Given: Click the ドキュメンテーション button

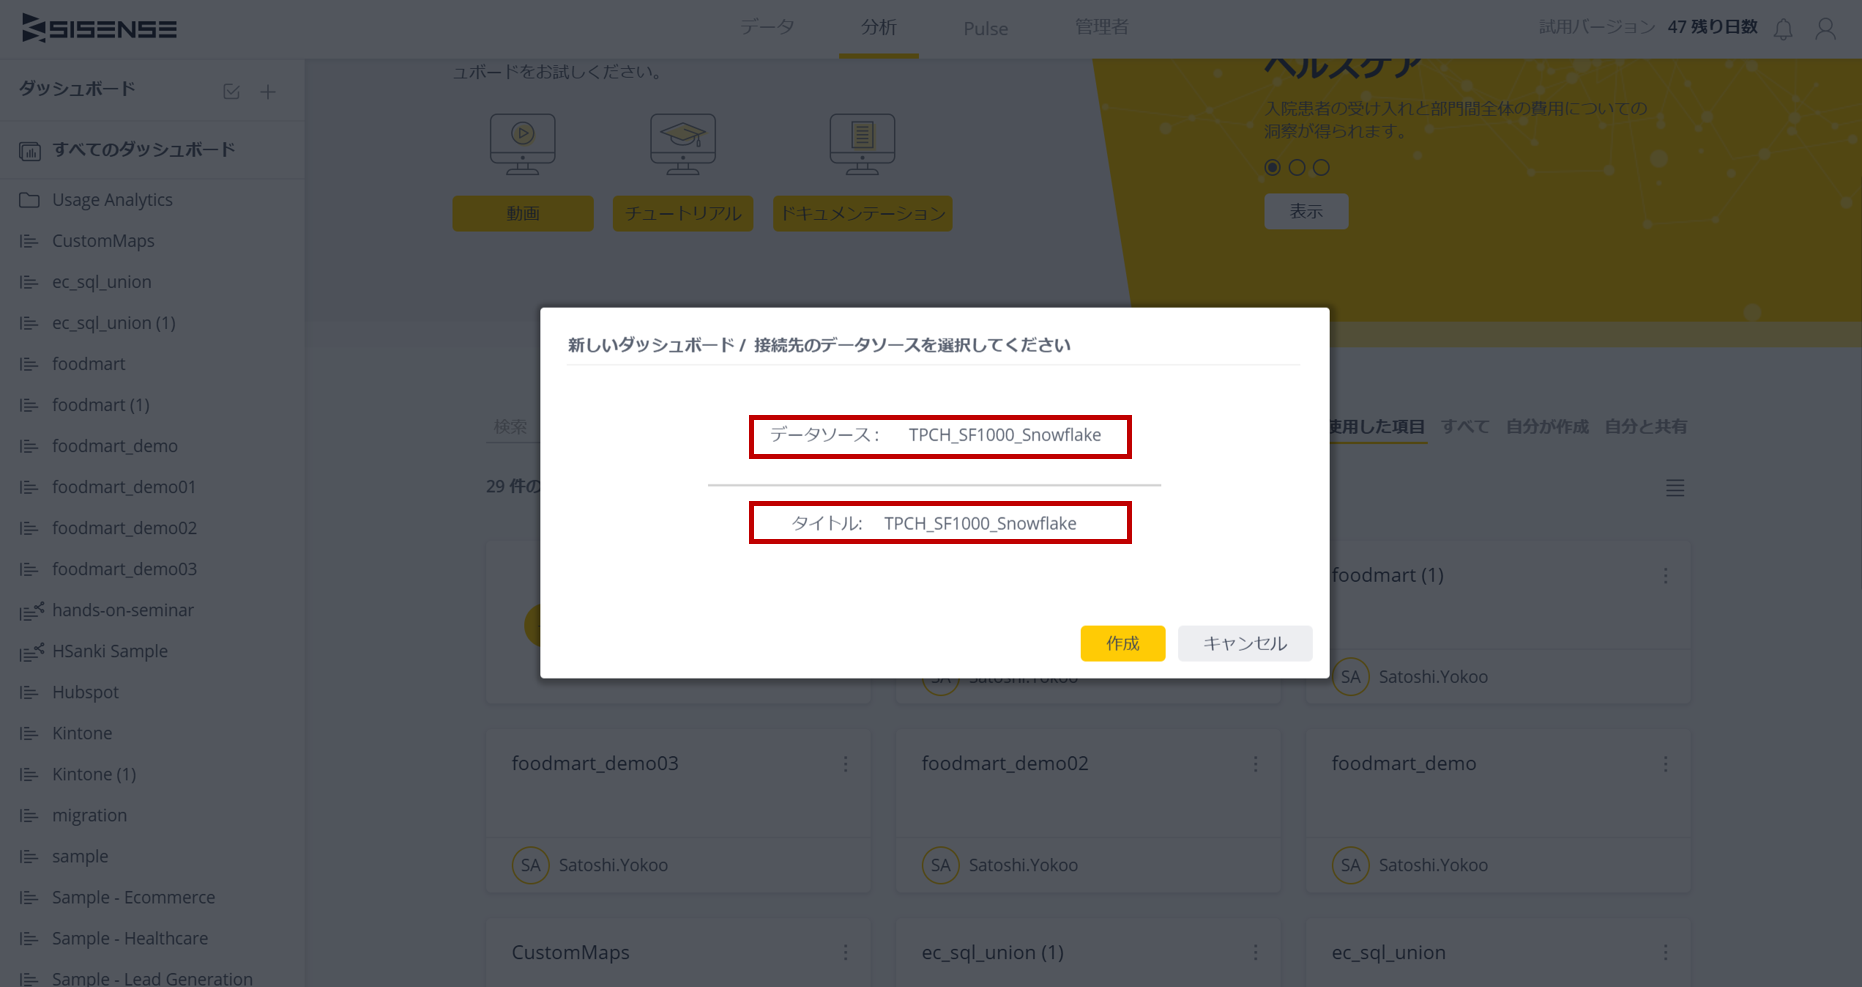Looking at the screenshot, I should (862, 213).
